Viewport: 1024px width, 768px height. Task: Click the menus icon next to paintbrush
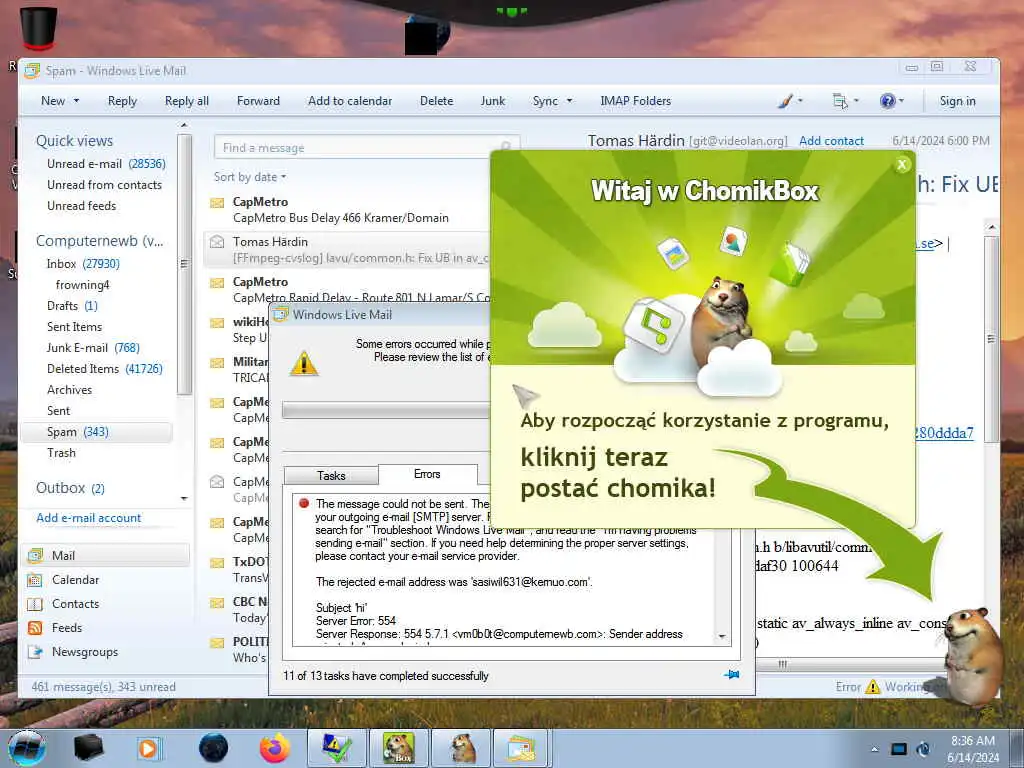[x=840, y=101]
